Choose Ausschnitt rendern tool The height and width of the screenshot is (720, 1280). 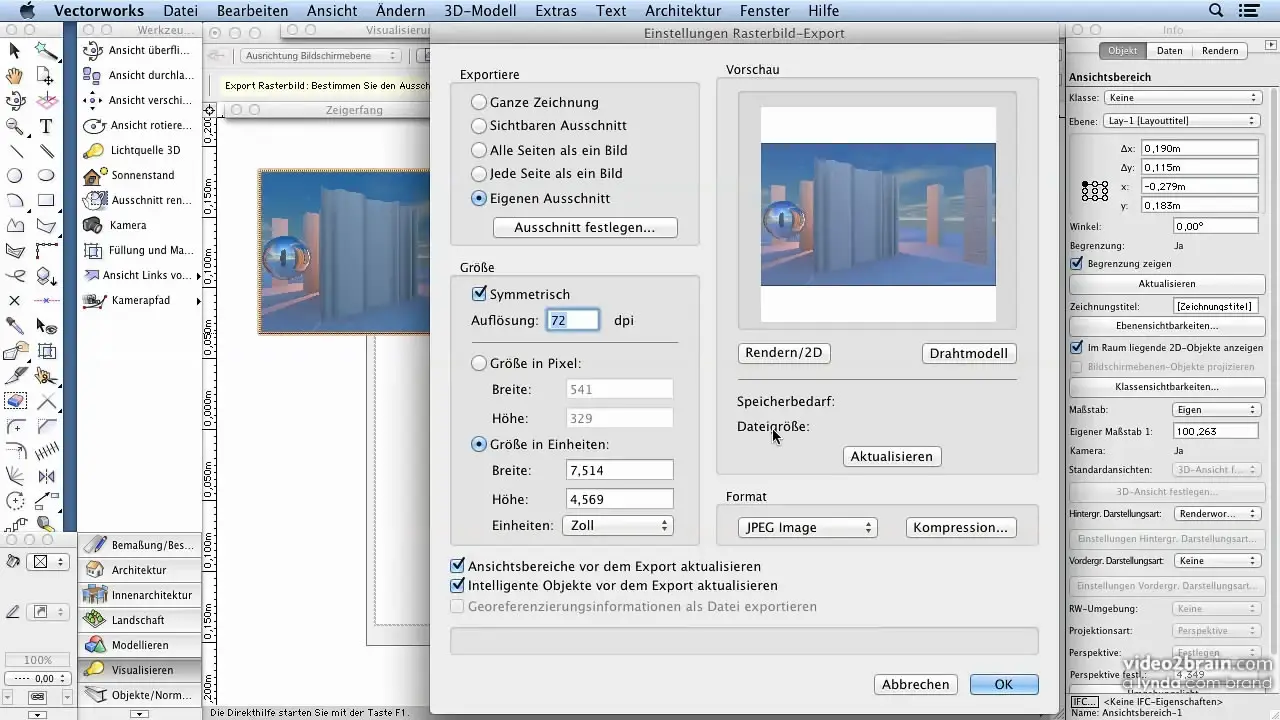tap(138, 200)
